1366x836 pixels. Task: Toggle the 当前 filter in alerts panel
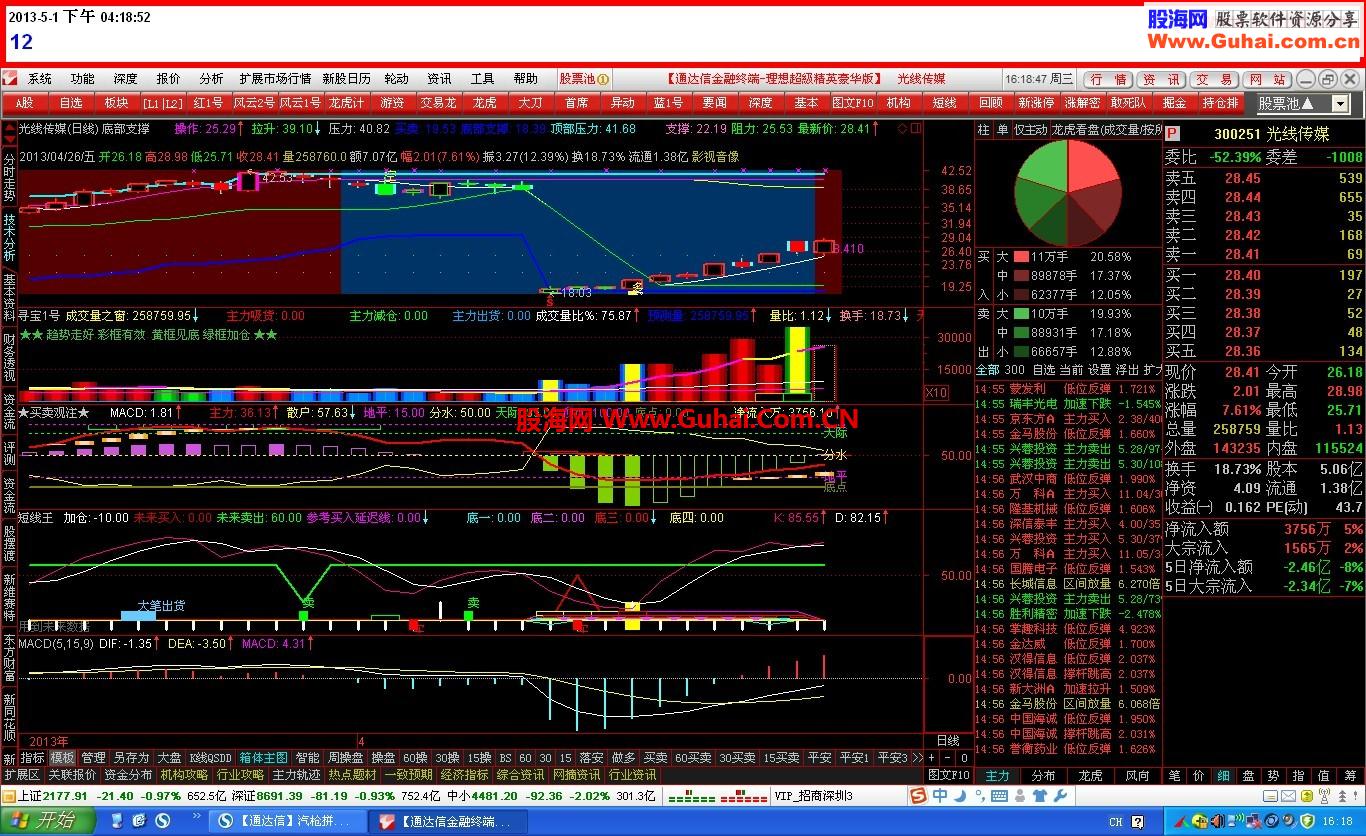(1072, 370)
